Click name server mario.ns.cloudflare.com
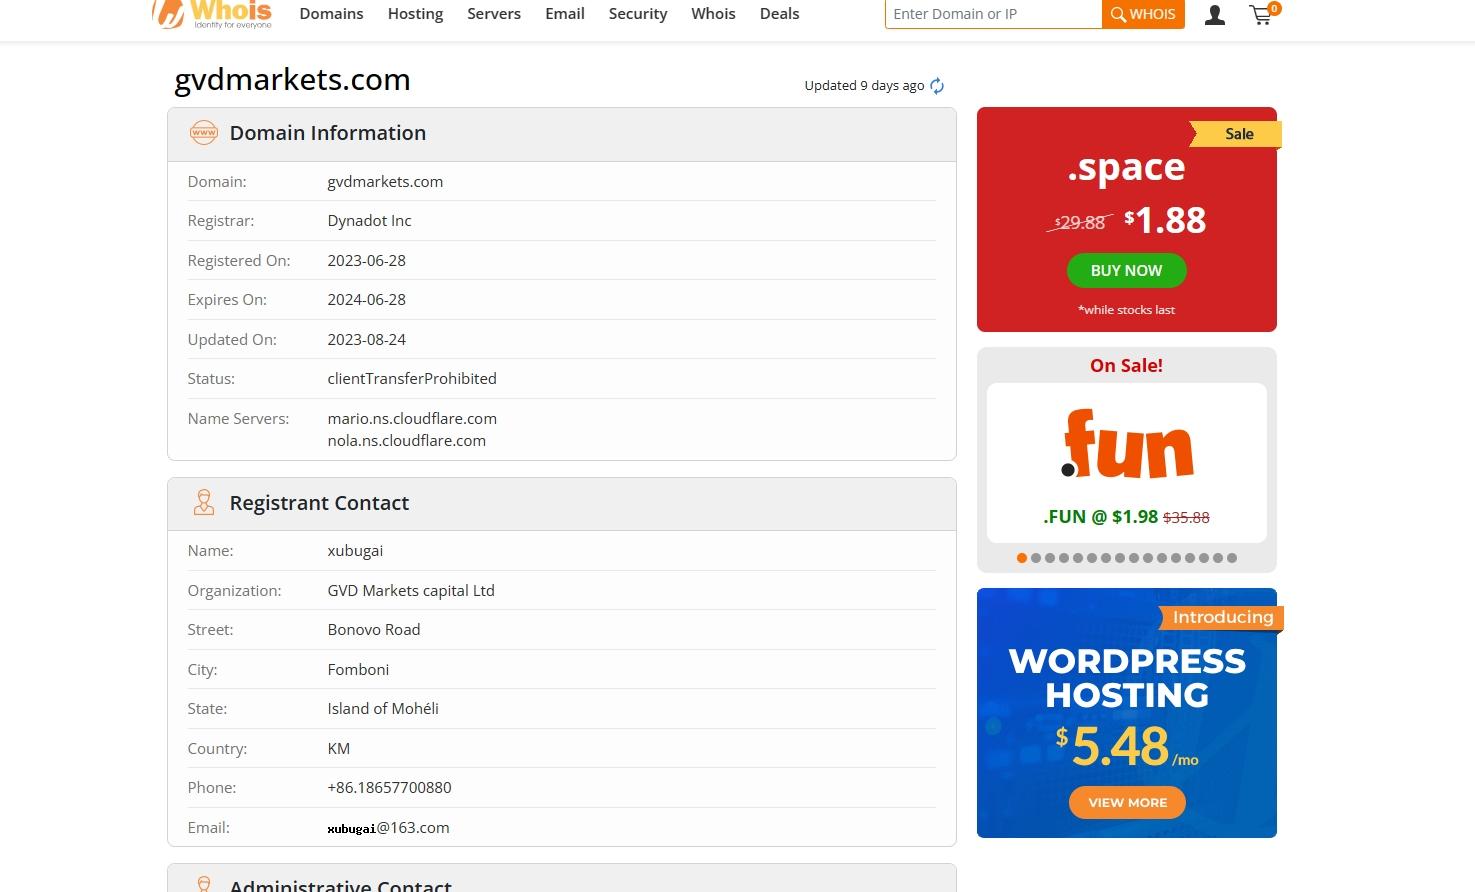This screenshot has width=1475, height=892. [x=412, y=418]
